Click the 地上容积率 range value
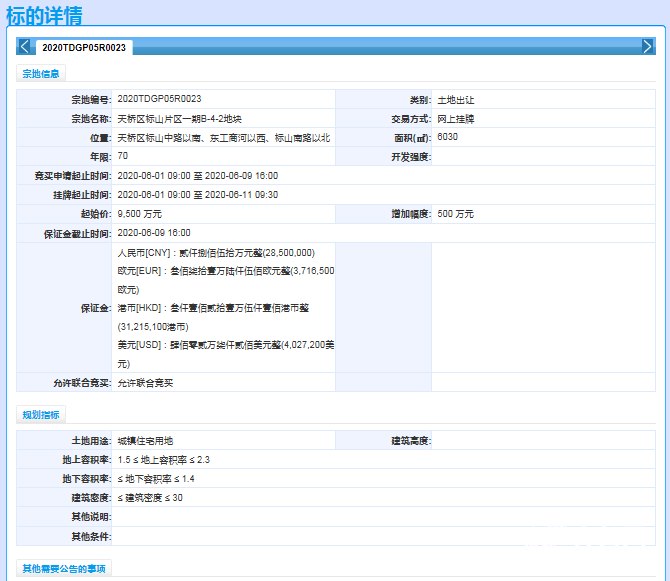This screenshot has width=670, height=581. 163,460
